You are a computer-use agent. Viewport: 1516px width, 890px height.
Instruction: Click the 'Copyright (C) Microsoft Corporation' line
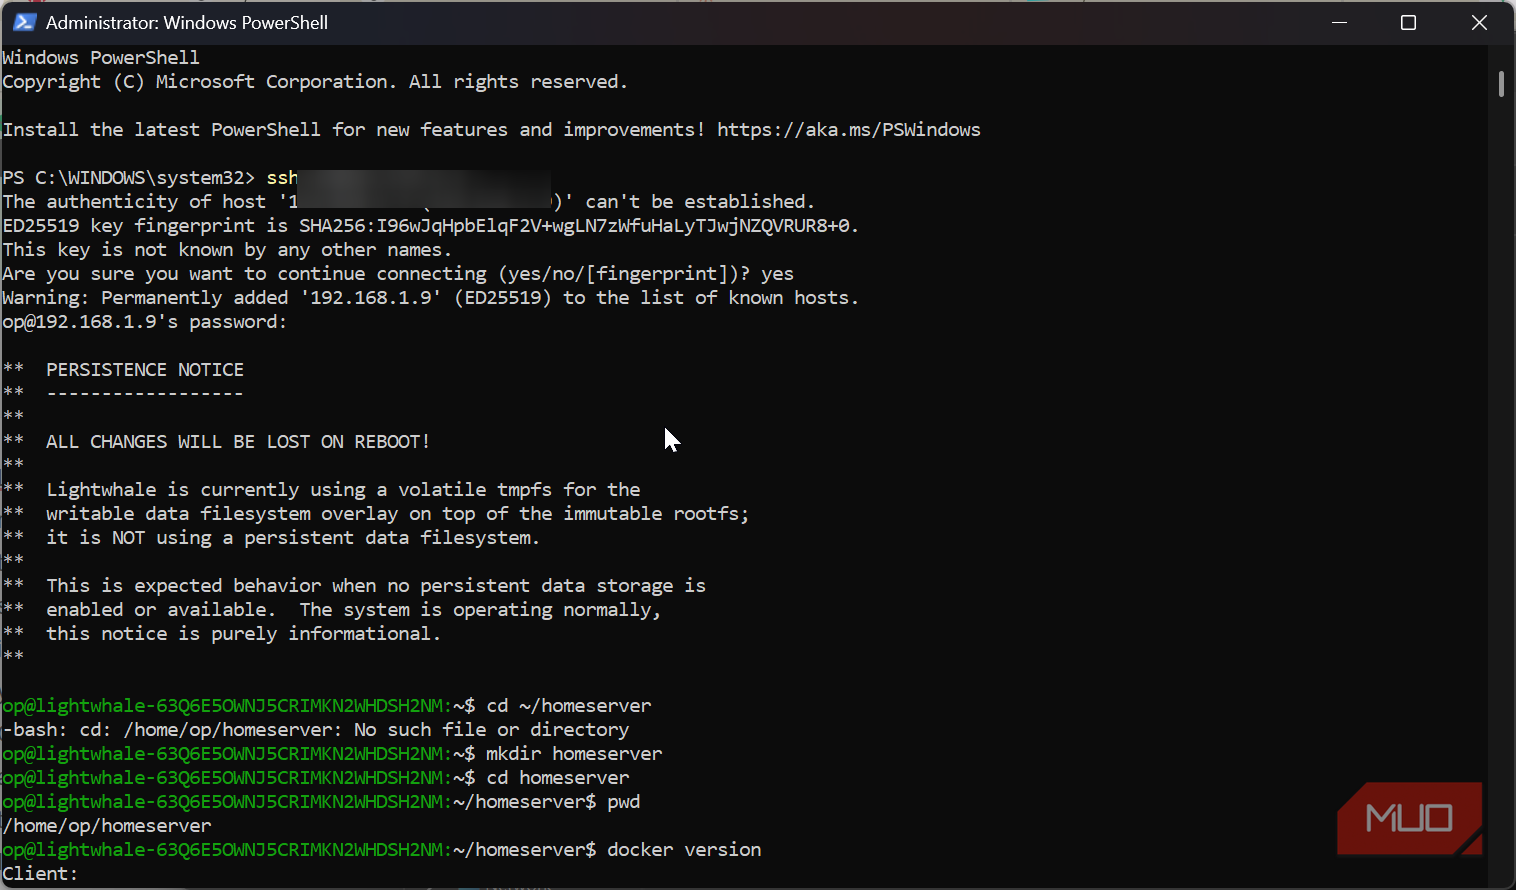pos(315,82)
